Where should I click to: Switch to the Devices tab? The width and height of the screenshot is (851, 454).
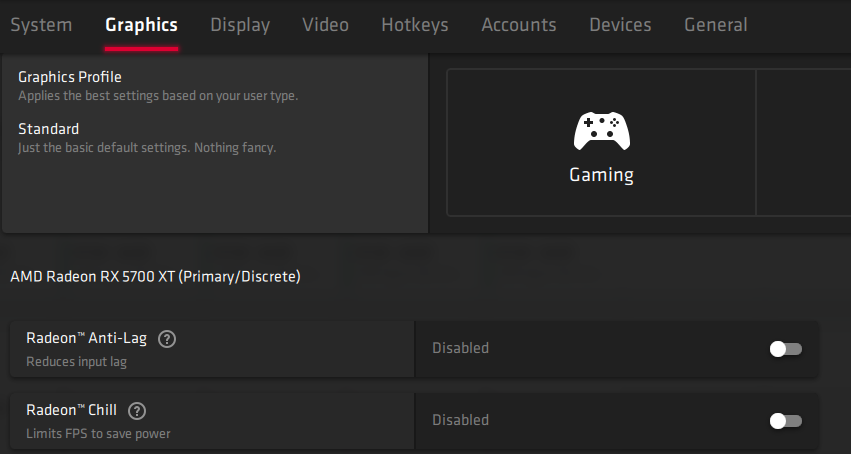tap(620, 25)
